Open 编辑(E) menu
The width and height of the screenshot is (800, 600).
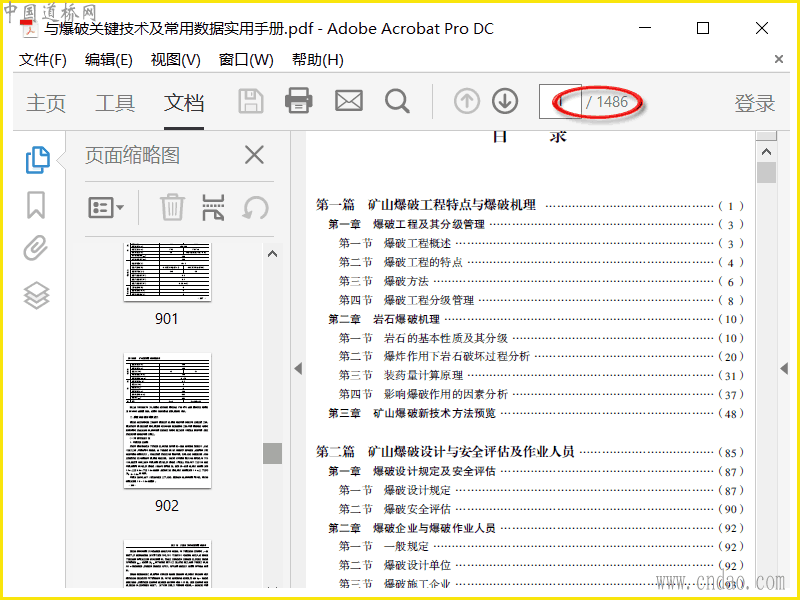109,60
